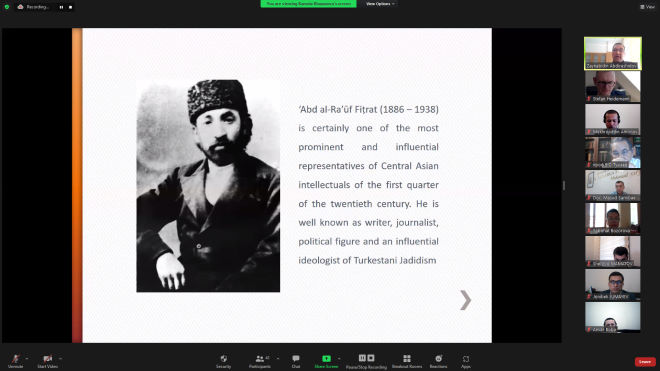
Task: Click the green Share Screen icon
Action: click(x=326, y=358)
